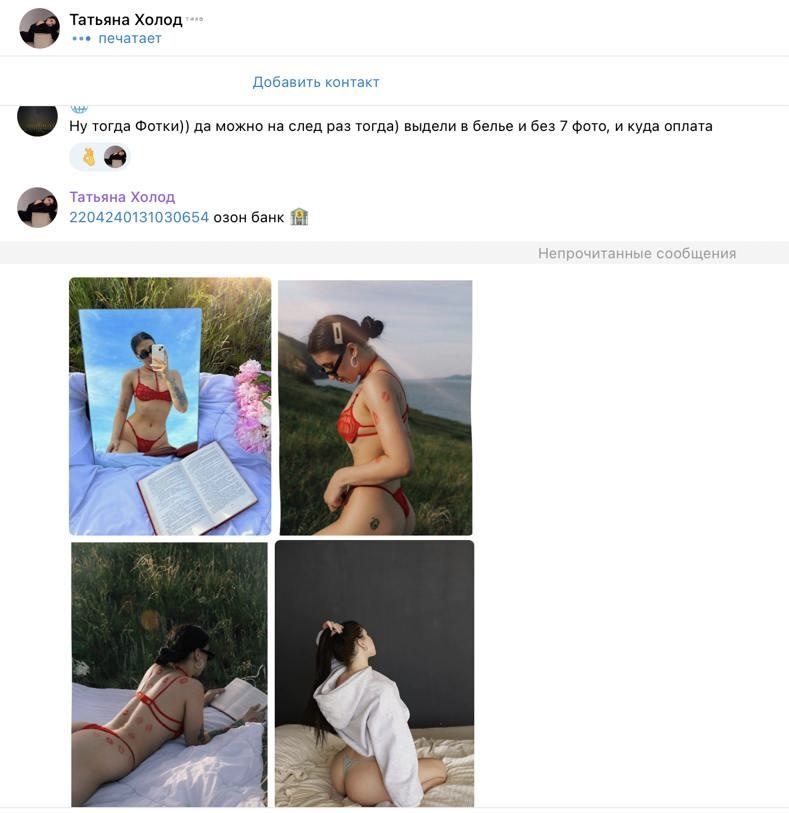Screen dimensions: 789x813
Task: Click the purple Татьяна Холод sender name
Action: pyautogui.click(x=122, y=197)
